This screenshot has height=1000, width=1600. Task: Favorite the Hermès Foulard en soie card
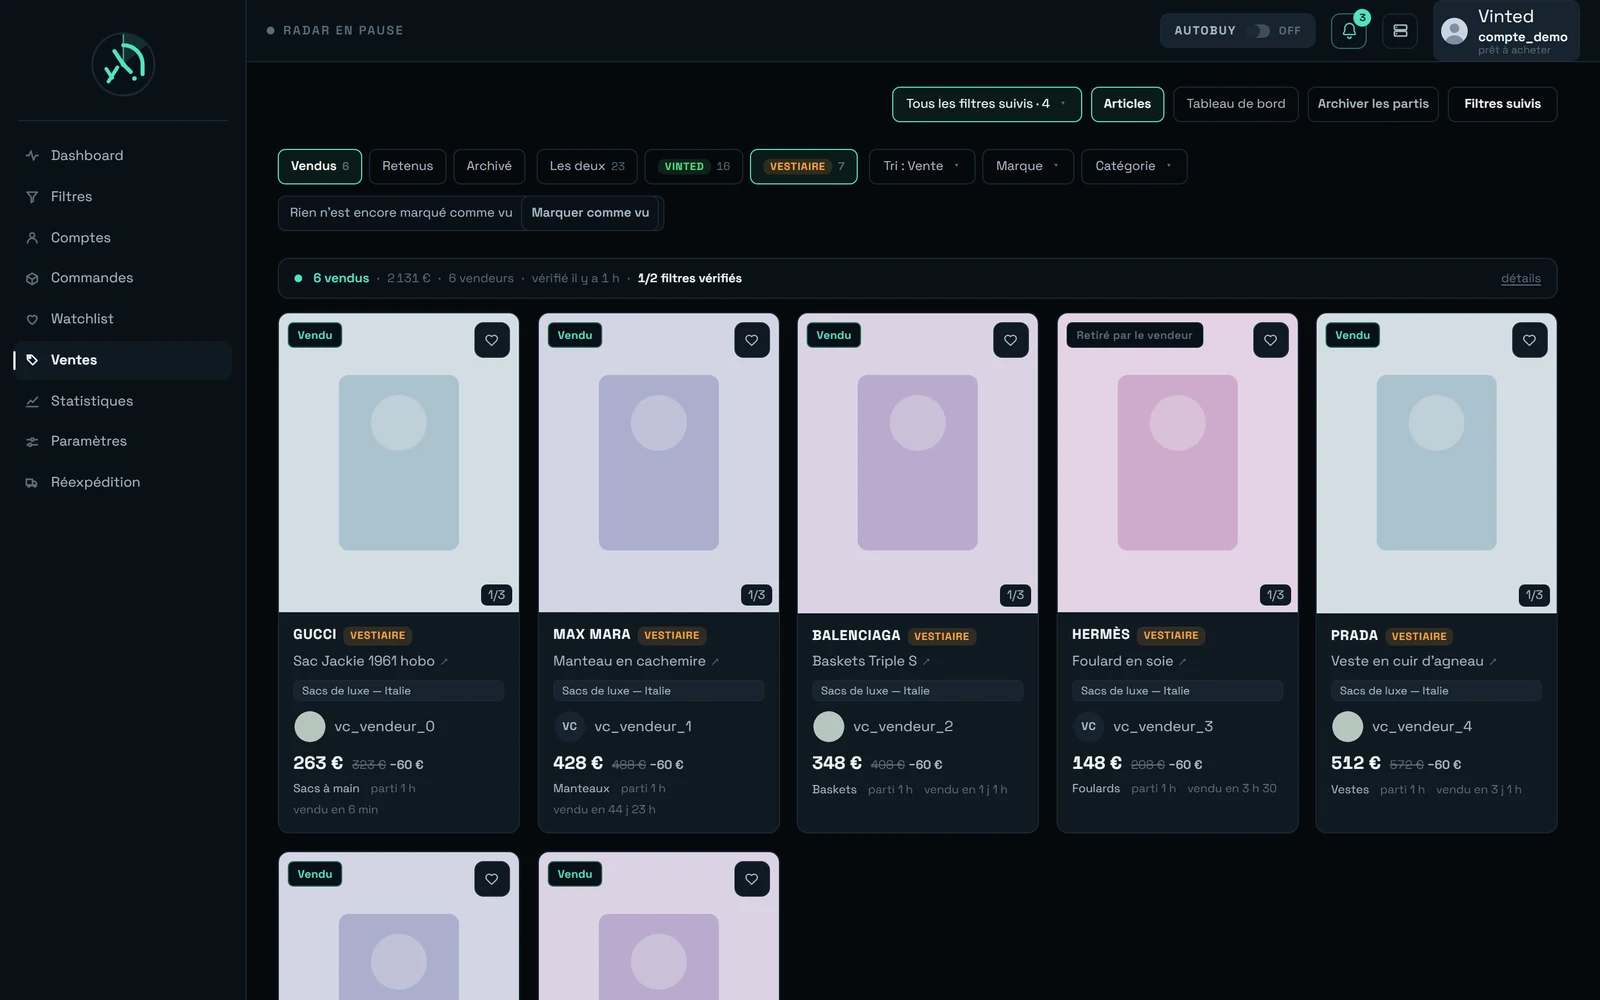click(x=1271, y=340)
